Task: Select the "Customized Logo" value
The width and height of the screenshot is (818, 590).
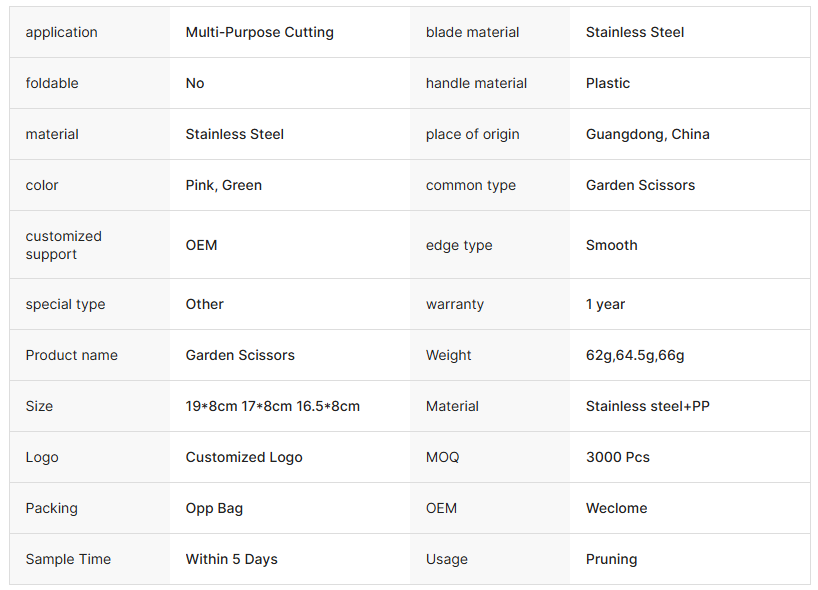Action: [244, 457]
